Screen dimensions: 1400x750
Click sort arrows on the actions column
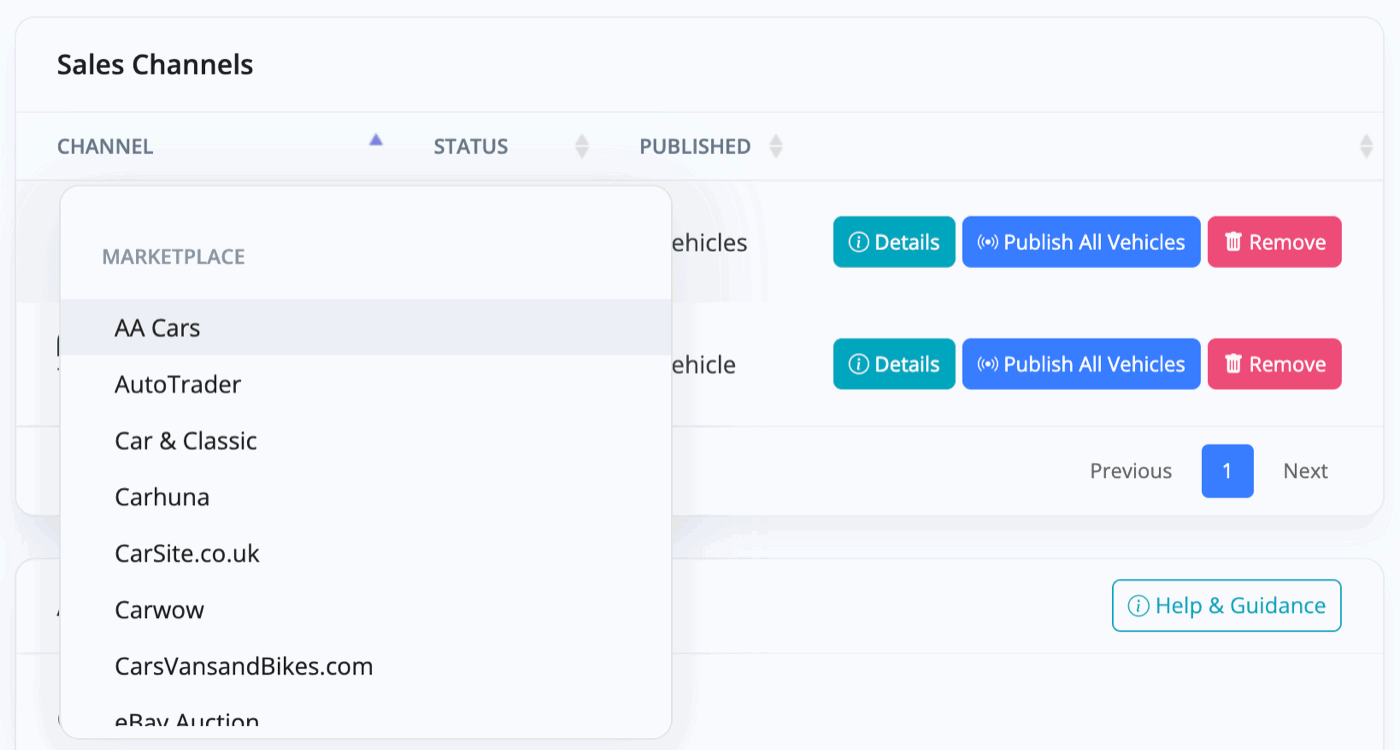click(x=1366, y=147)
